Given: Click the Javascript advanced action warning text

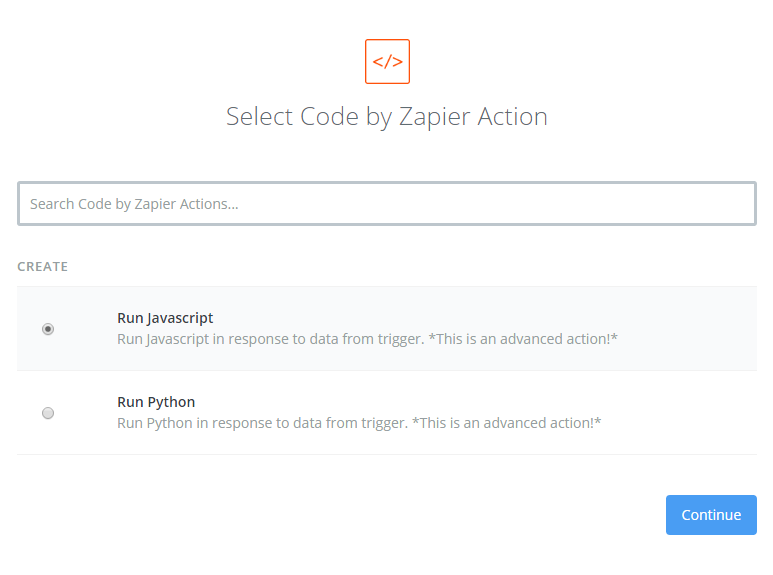Looking at the screenshot, I should pyautogui.click(x=523, y=339).
